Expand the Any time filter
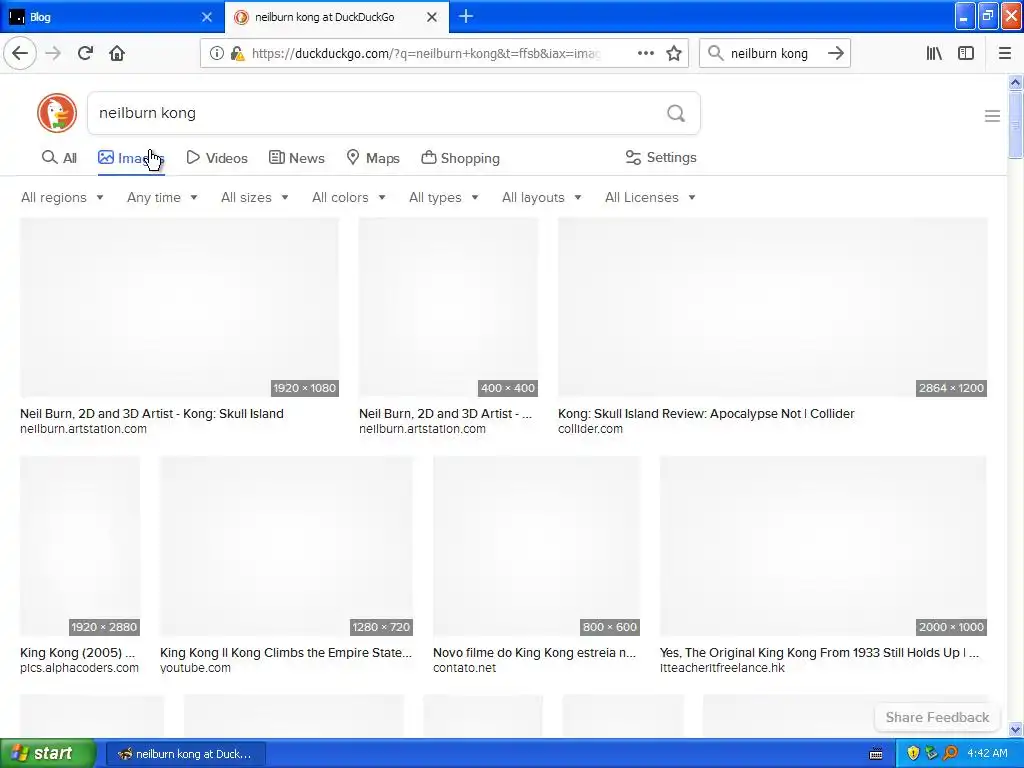This screenshot has width=1024, height=768. [x=162, y=197]
